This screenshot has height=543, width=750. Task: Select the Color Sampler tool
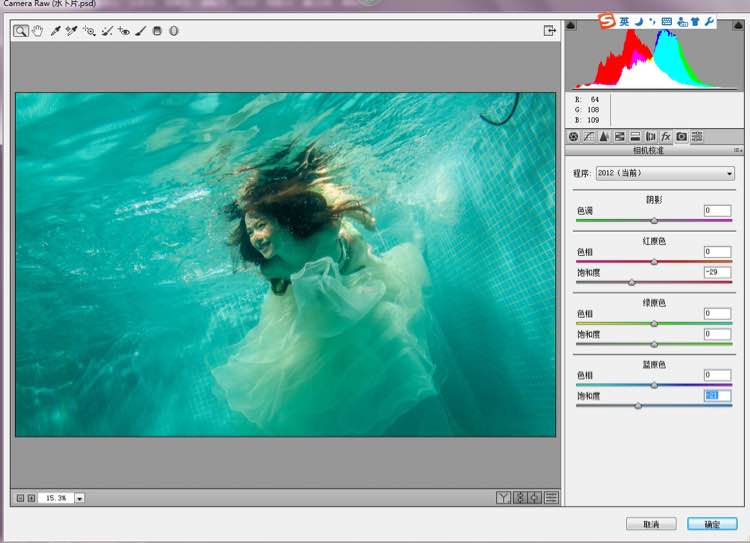[x=72, y=31]
